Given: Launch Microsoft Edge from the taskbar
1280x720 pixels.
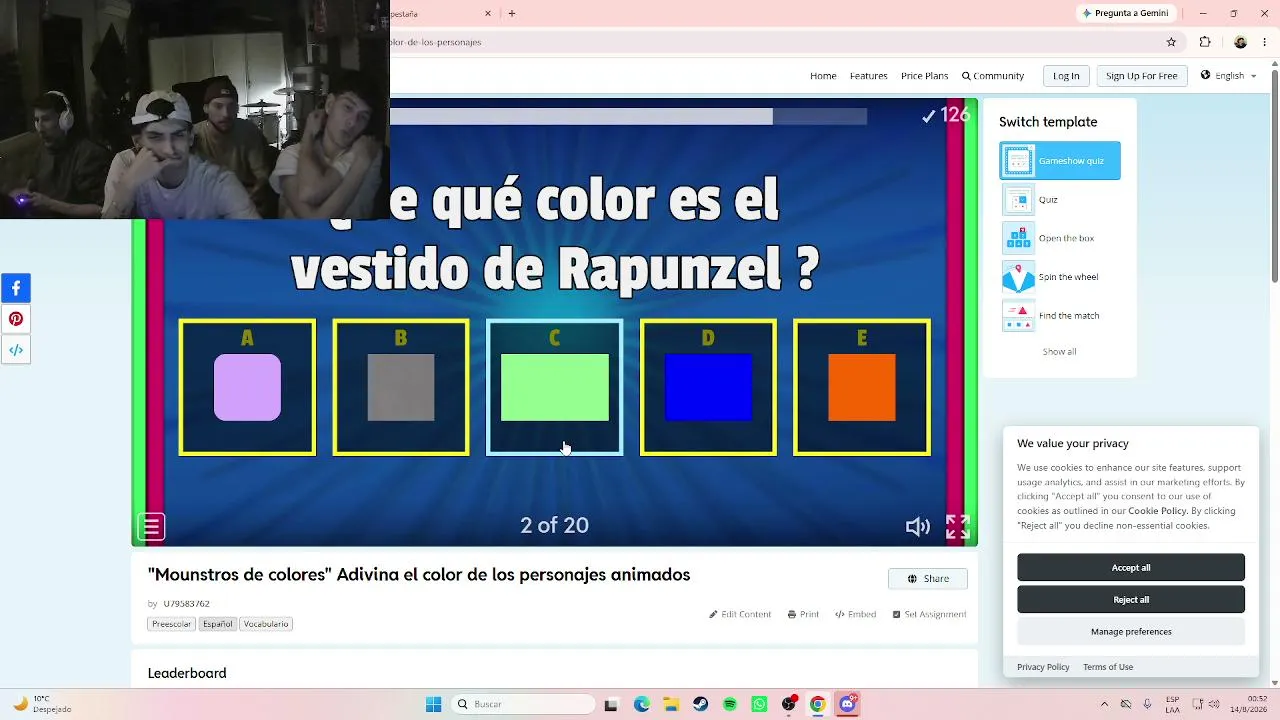Looking at the screenshot, I should click(641, 704).
